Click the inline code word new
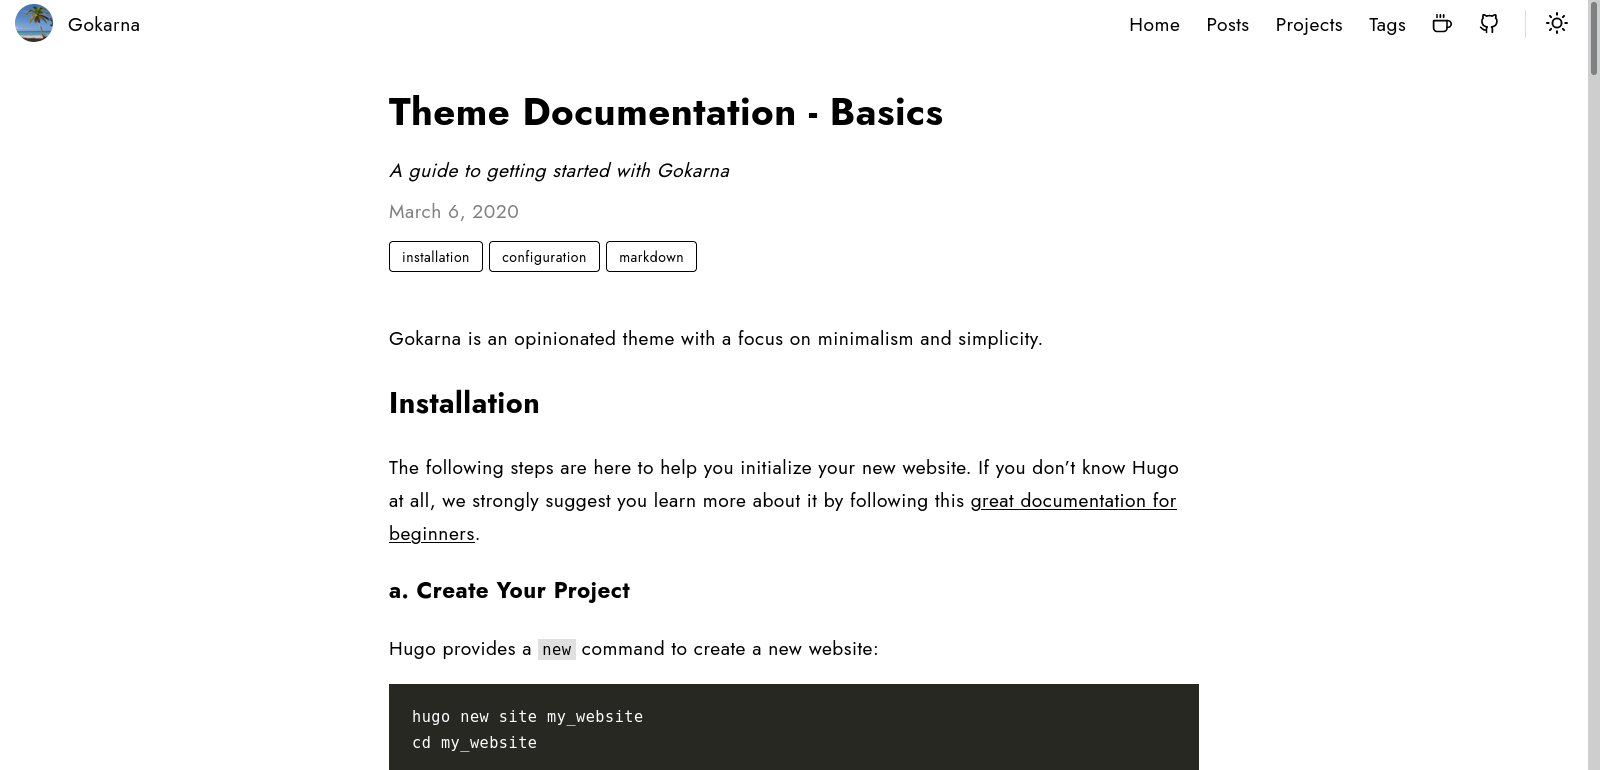The image size is (1600, 770). (556, 650)
